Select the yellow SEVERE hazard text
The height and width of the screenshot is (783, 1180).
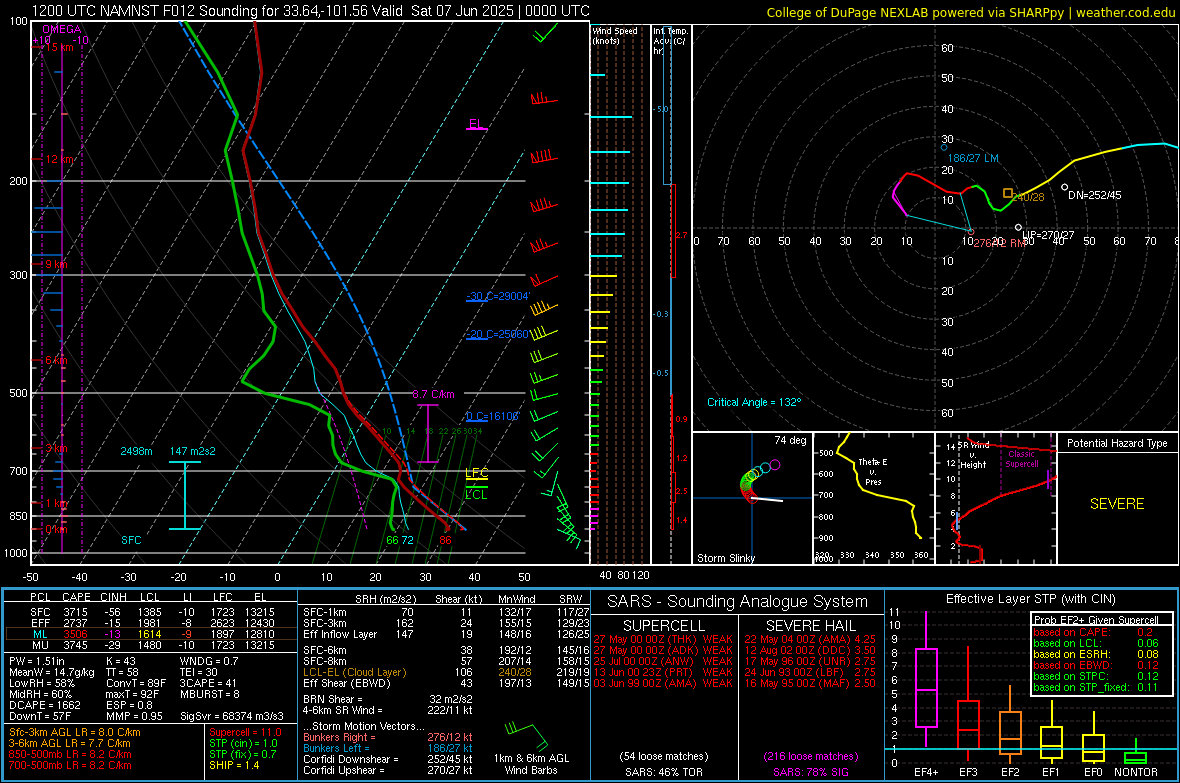tap(1118, 504)
